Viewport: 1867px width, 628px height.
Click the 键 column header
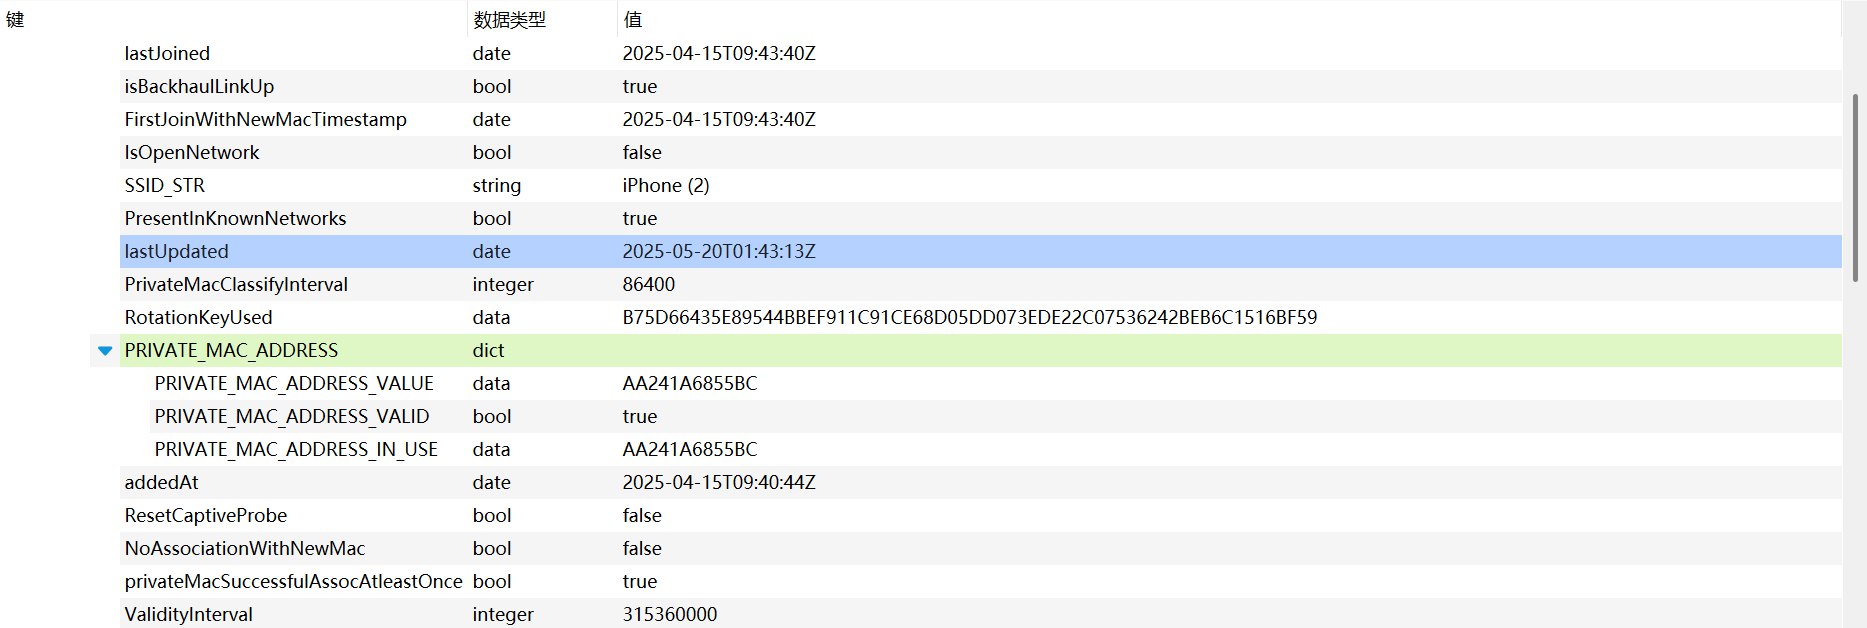pyautogui.click(x=15, y=20)
